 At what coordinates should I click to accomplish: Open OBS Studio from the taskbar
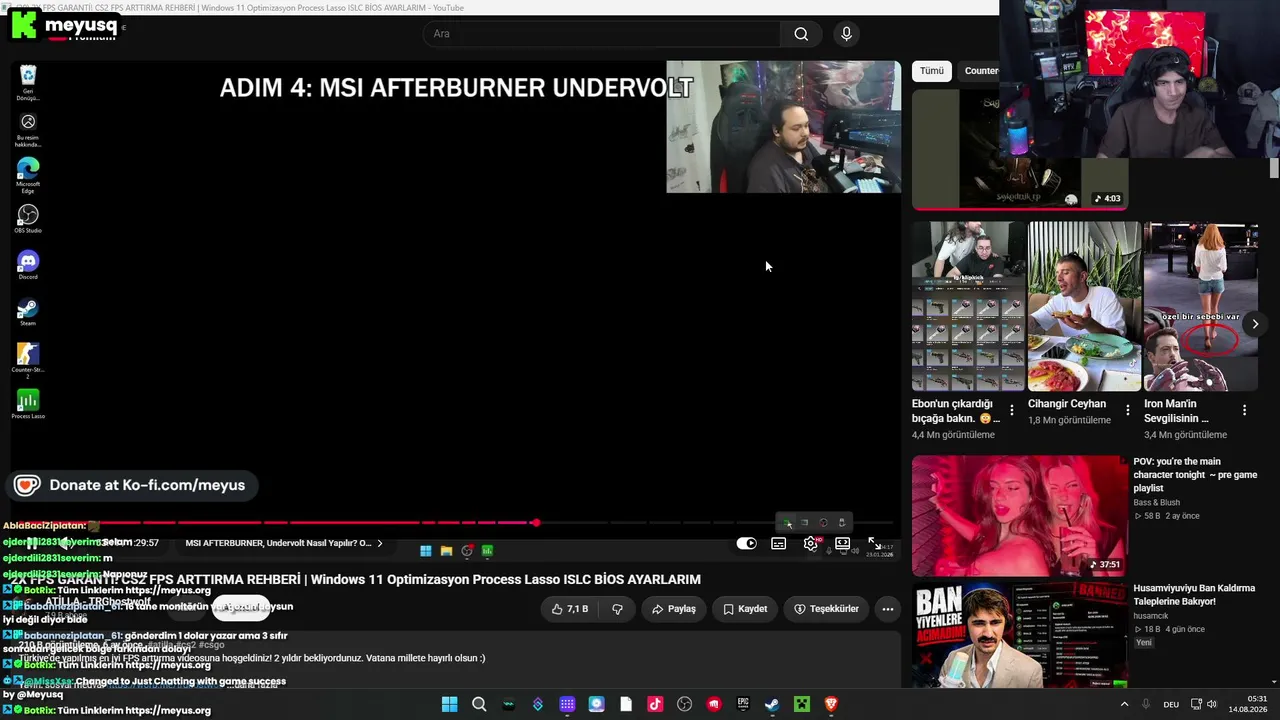click(684, 704)
